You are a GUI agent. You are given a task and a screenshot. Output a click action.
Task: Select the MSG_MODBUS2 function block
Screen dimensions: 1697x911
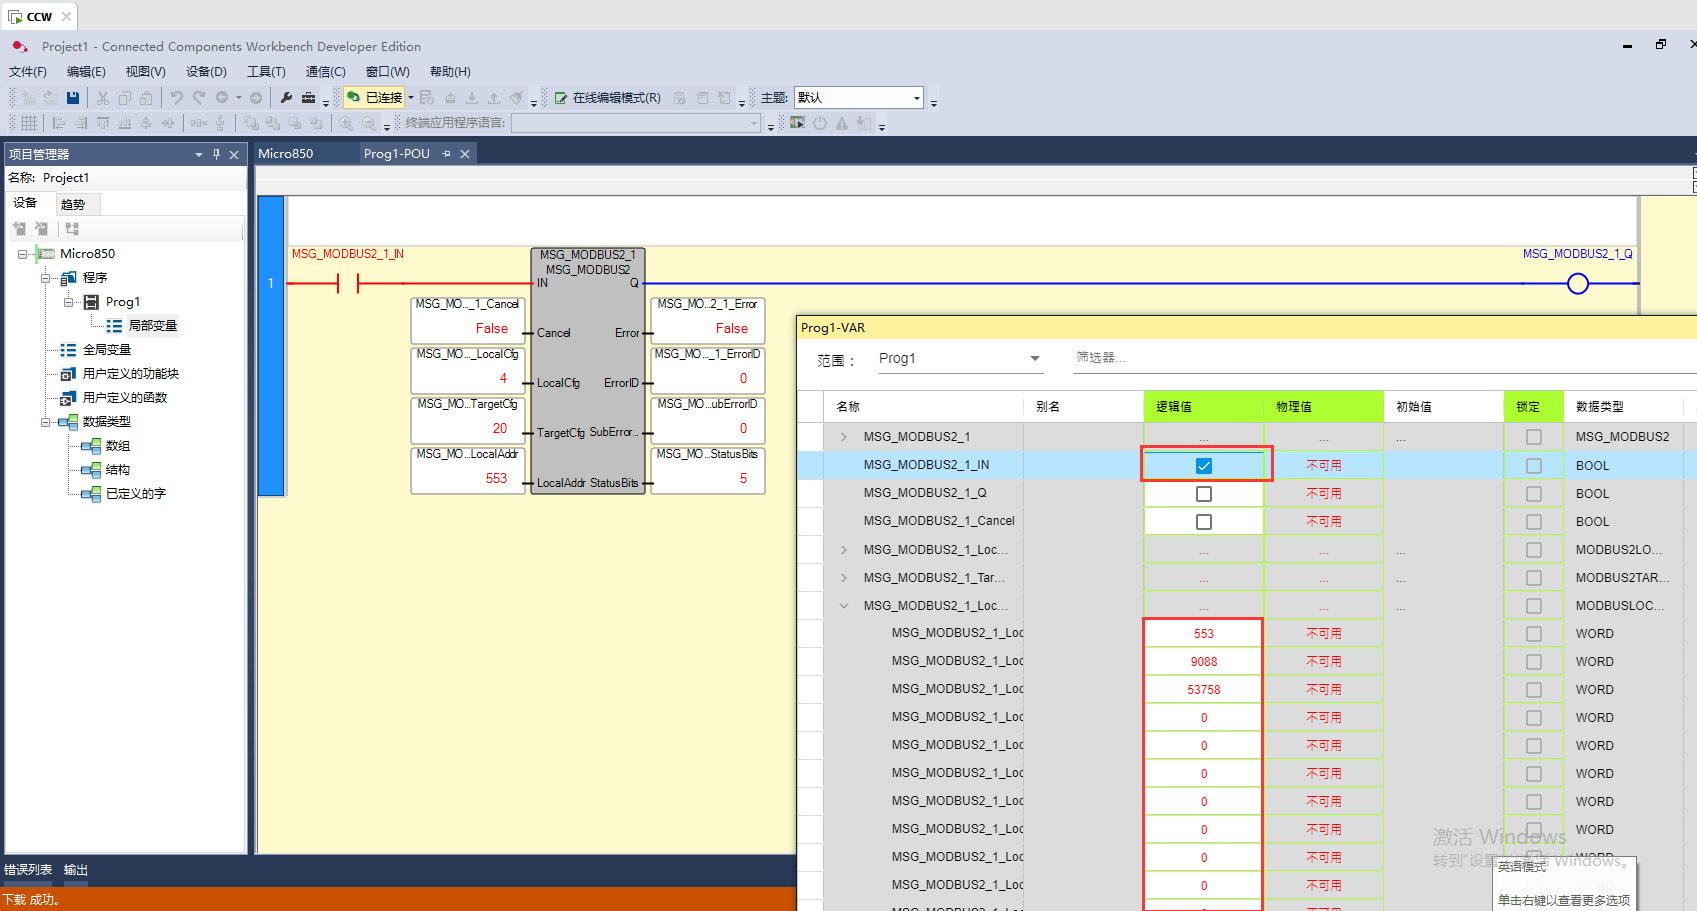coord(588,371)
